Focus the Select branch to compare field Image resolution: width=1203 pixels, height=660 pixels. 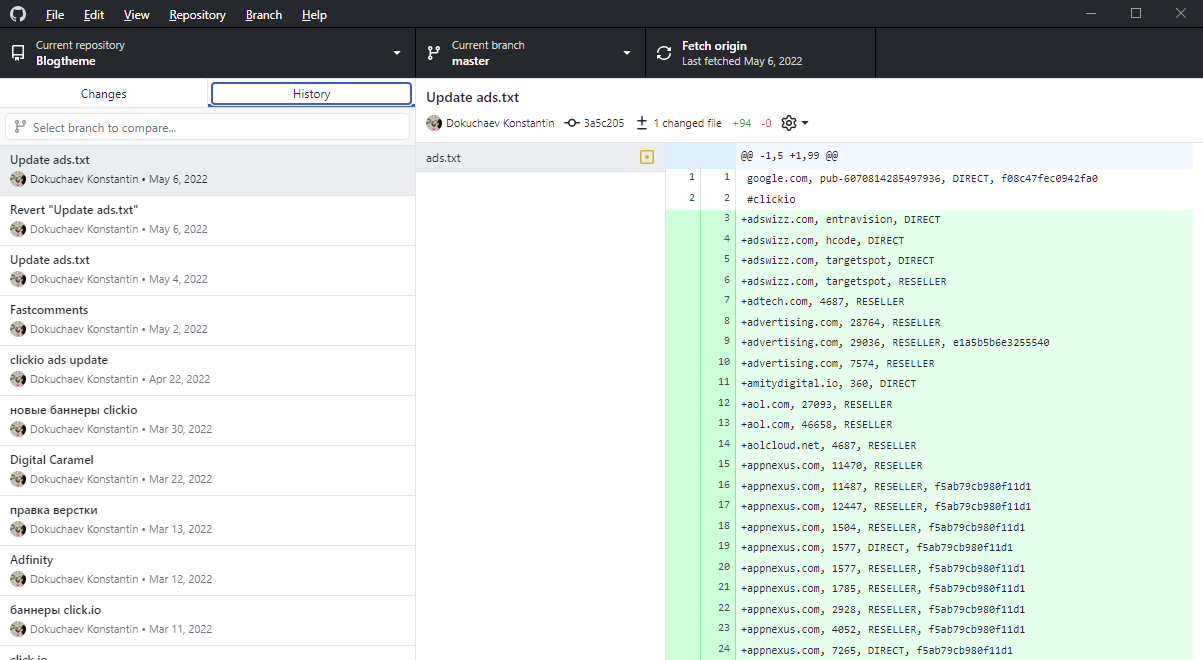pos(207,127)
